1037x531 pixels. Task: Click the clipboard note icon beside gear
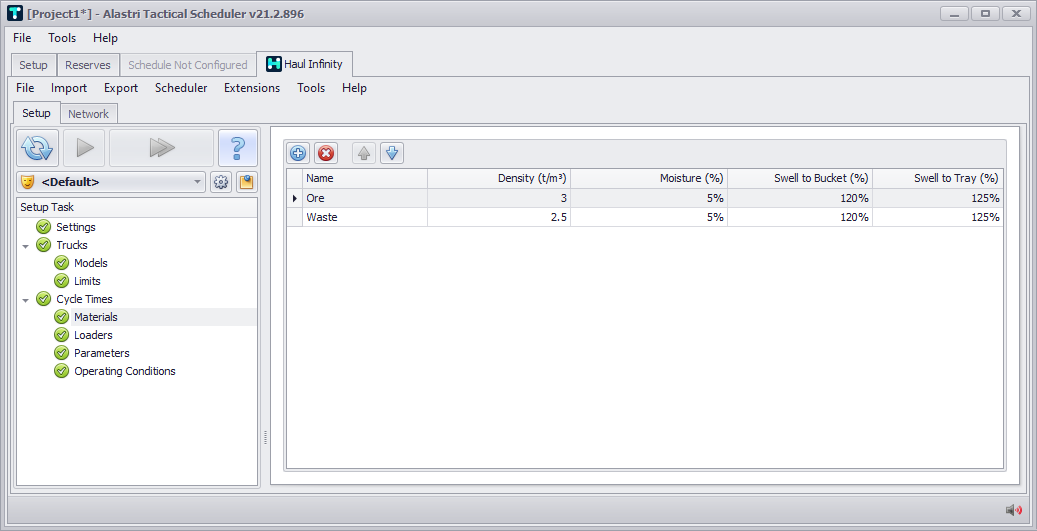(245, 182)
